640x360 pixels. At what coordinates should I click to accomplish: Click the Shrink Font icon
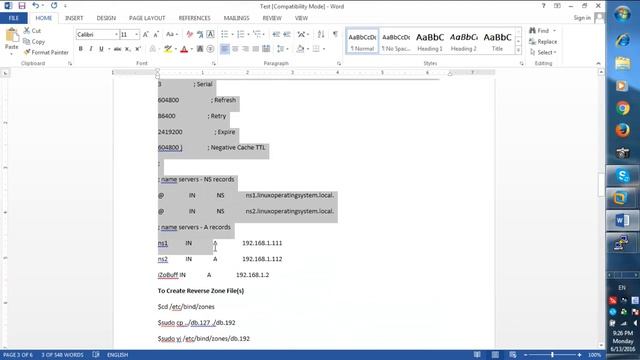pos(156,35)
